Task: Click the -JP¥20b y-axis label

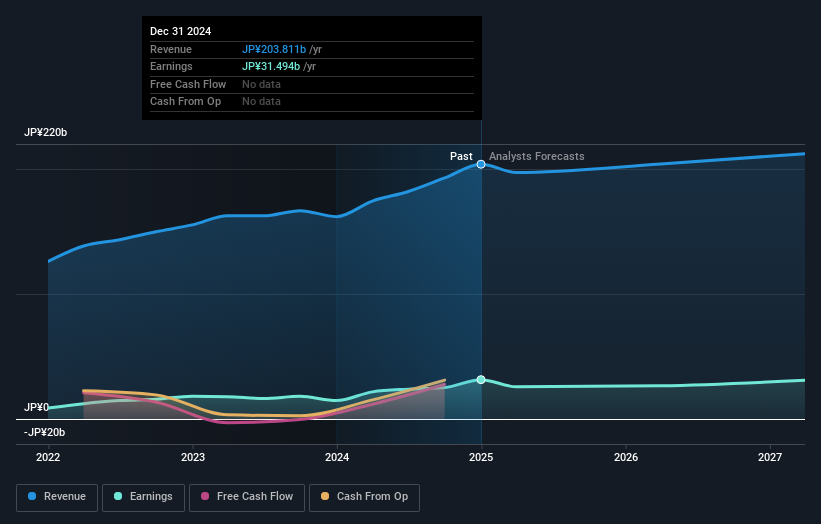Action: point(45,432)
